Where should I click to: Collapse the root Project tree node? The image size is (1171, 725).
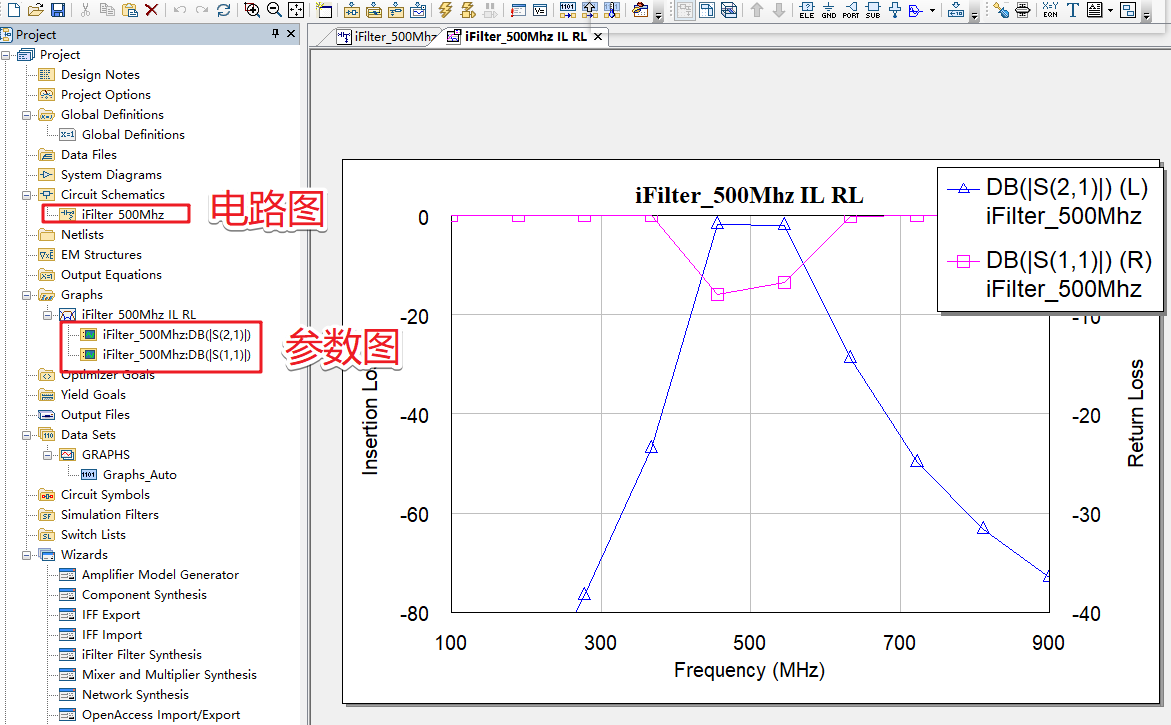pos(6,55)
